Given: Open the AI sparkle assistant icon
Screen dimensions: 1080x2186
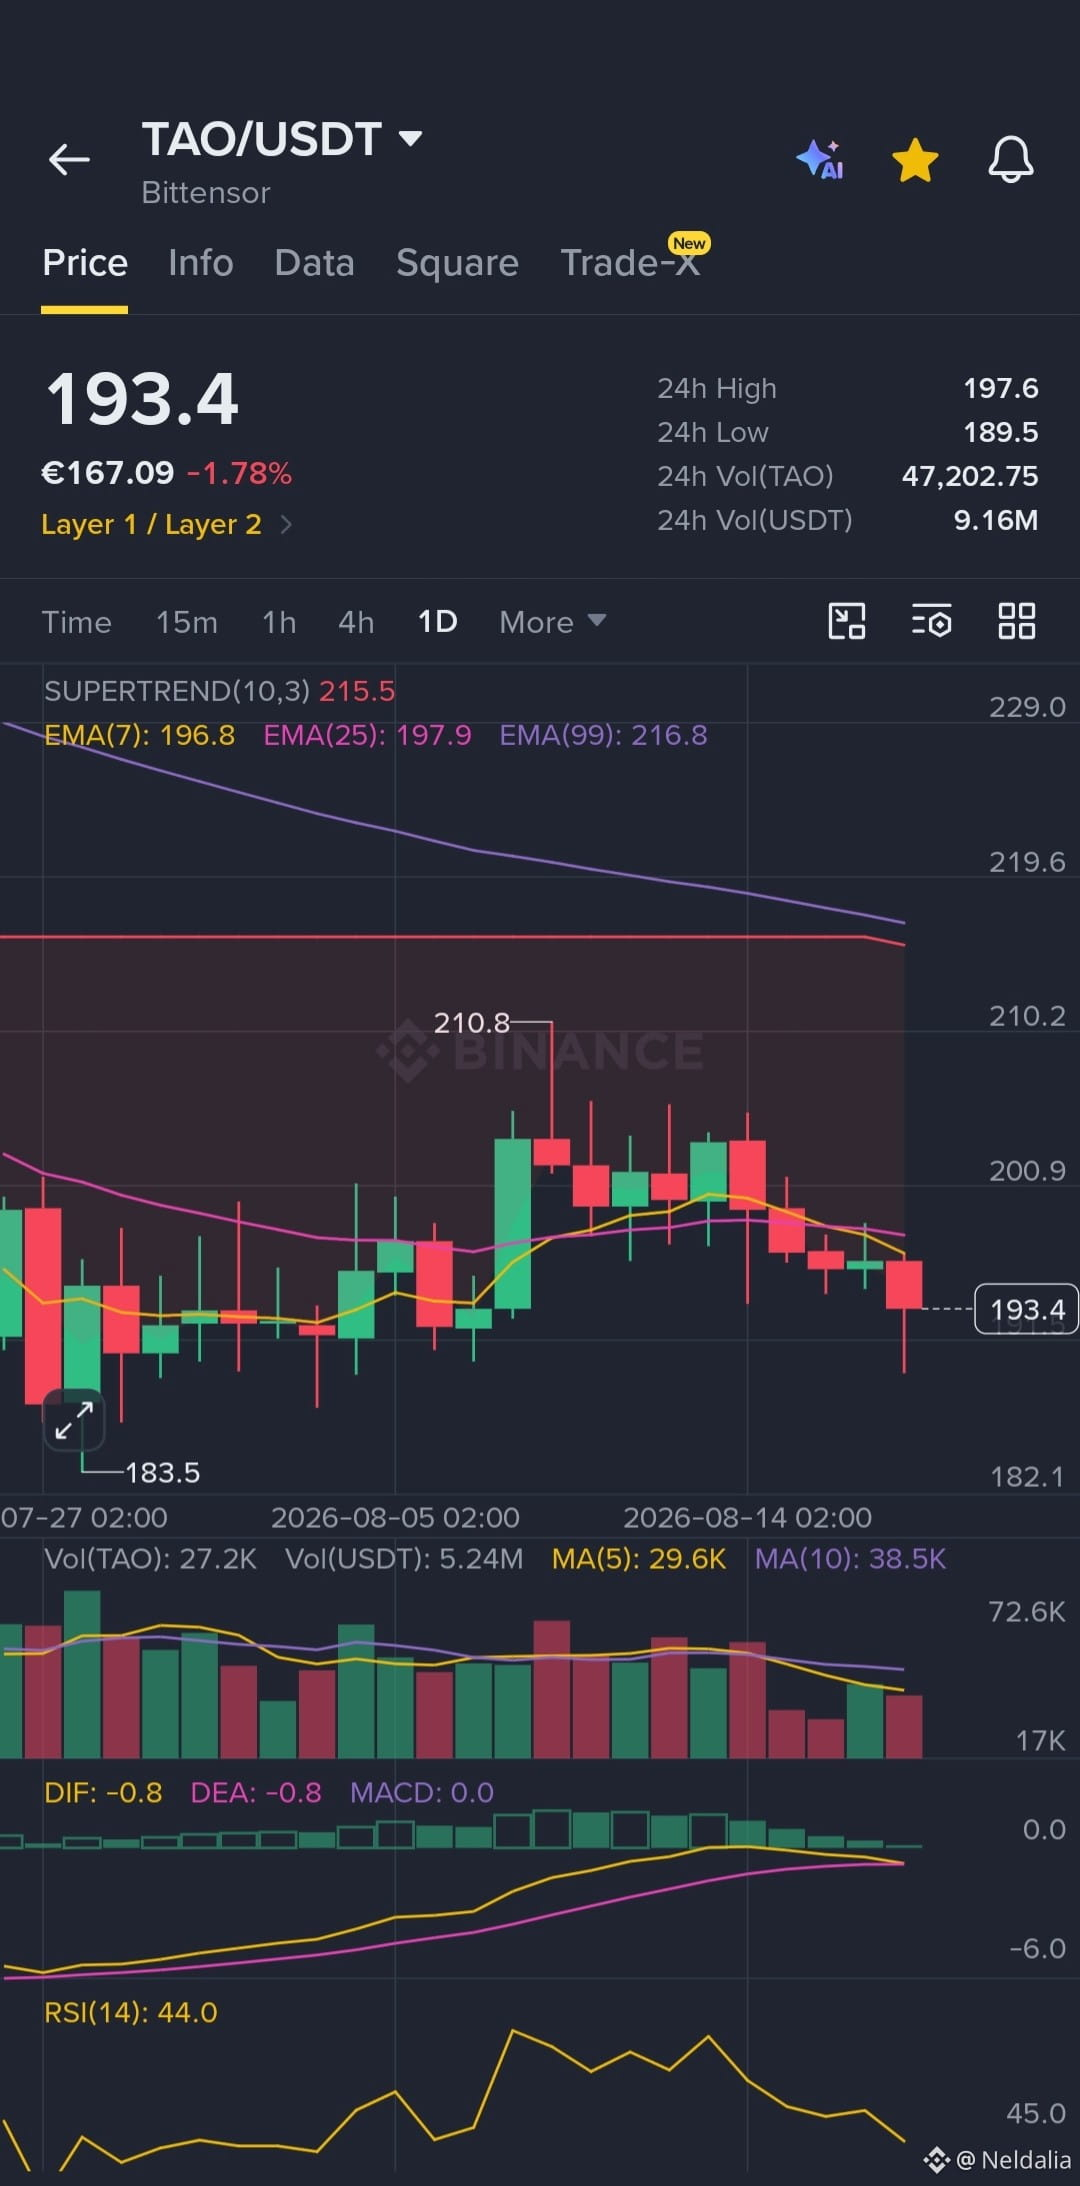Looking at the screenshot, I should click(820, 160).
